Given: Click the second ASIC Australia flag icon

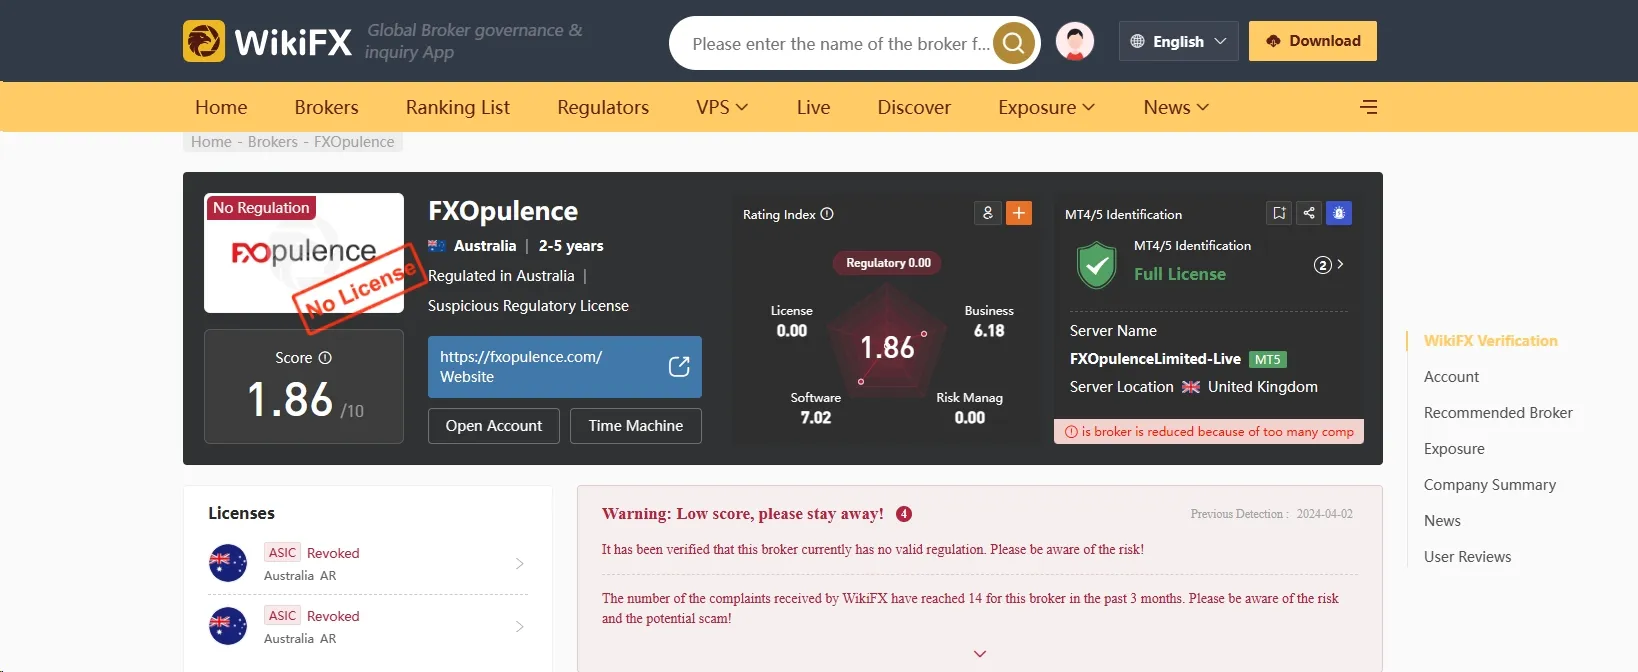Looking at the screenshot, I should tap(228, 626).
